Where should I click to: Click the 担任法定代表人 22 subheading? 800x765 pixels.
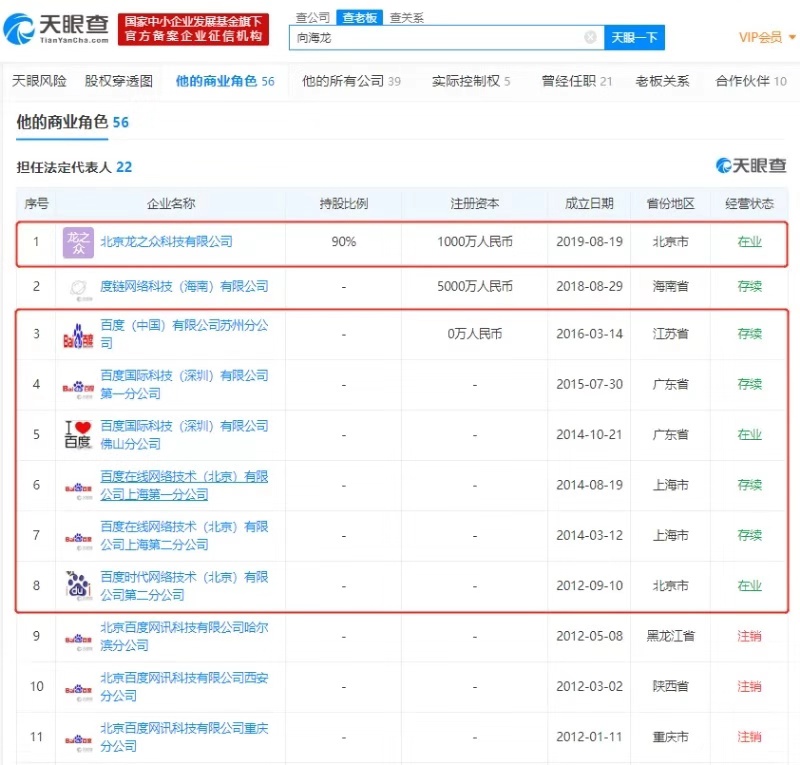(74, 167)
